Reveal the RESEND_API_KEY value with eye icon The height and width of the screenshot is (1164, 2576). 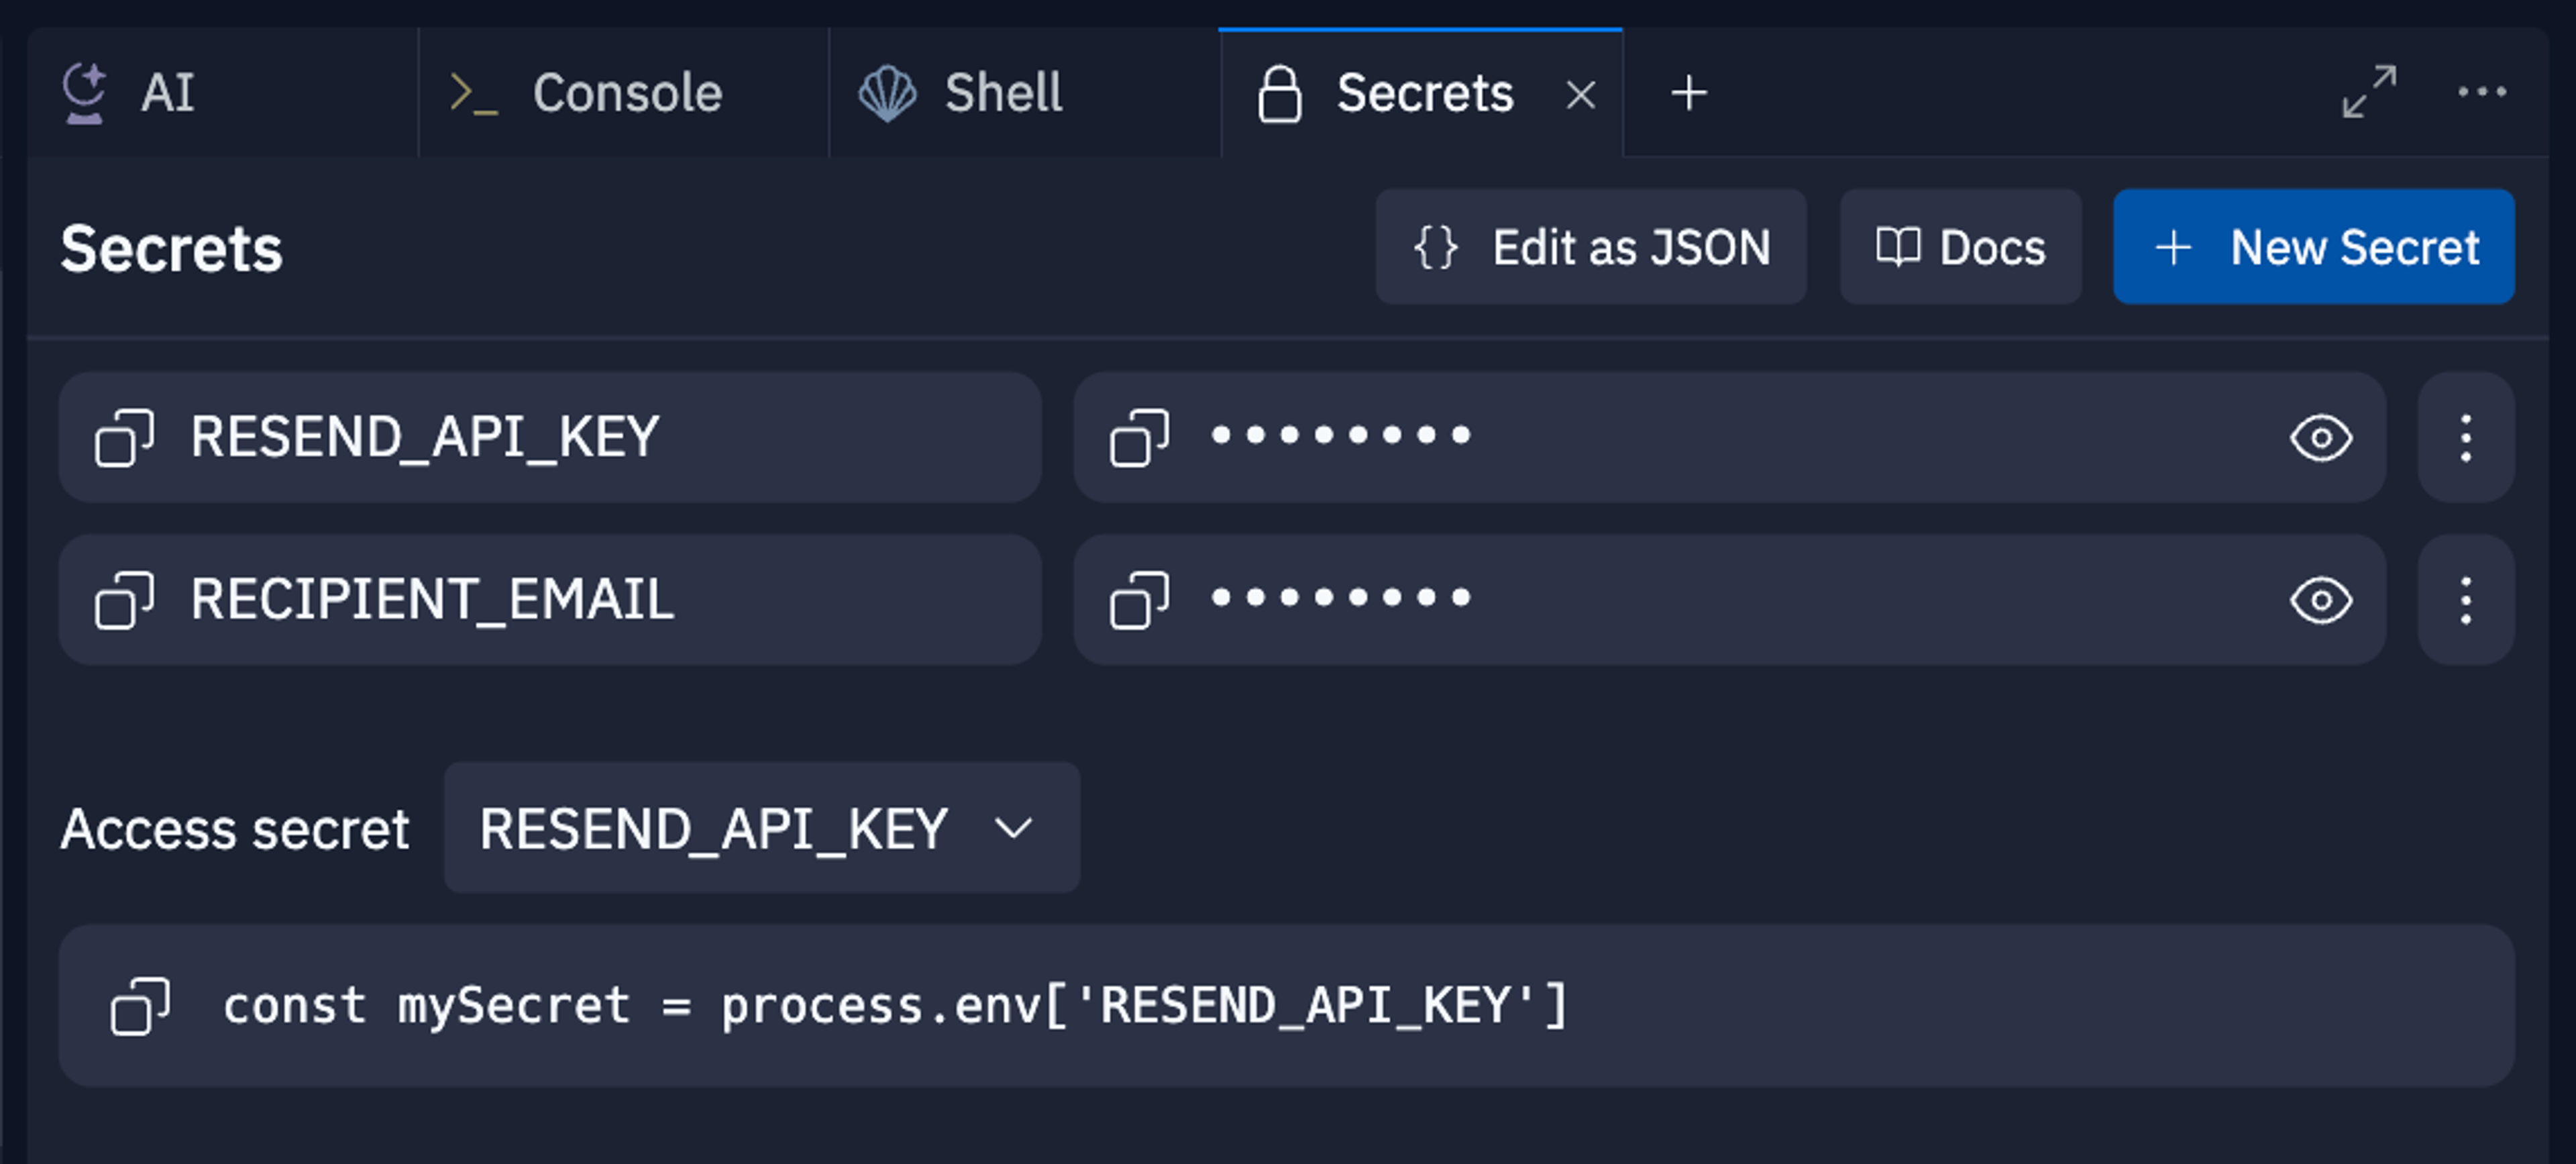coord(2320,438)
